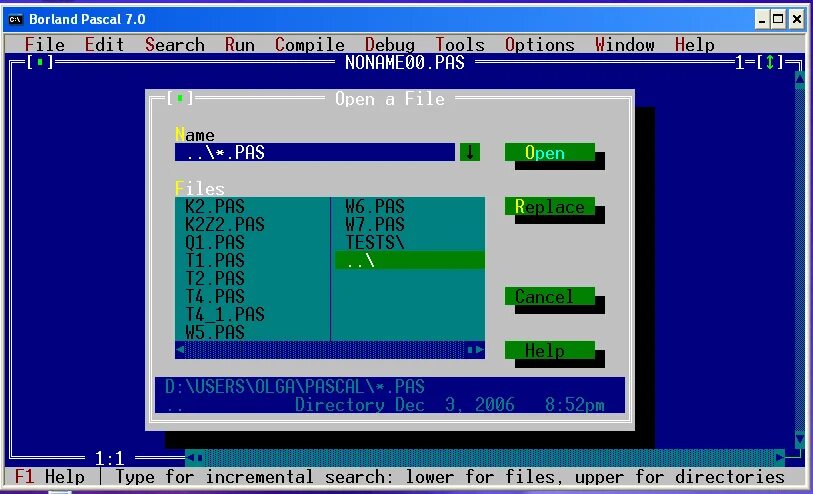Click the Replace button
This screenshot has height=494, width=813.
click(550, 206)
